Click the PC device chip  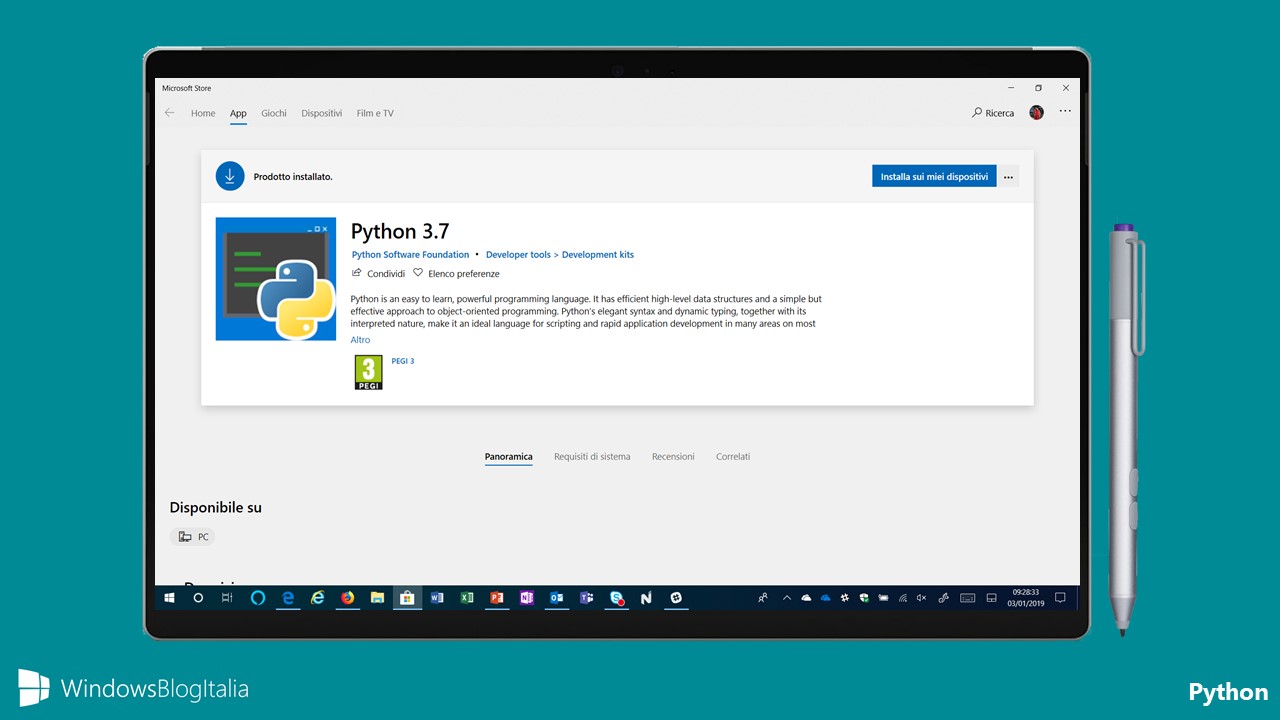[193, 537]
